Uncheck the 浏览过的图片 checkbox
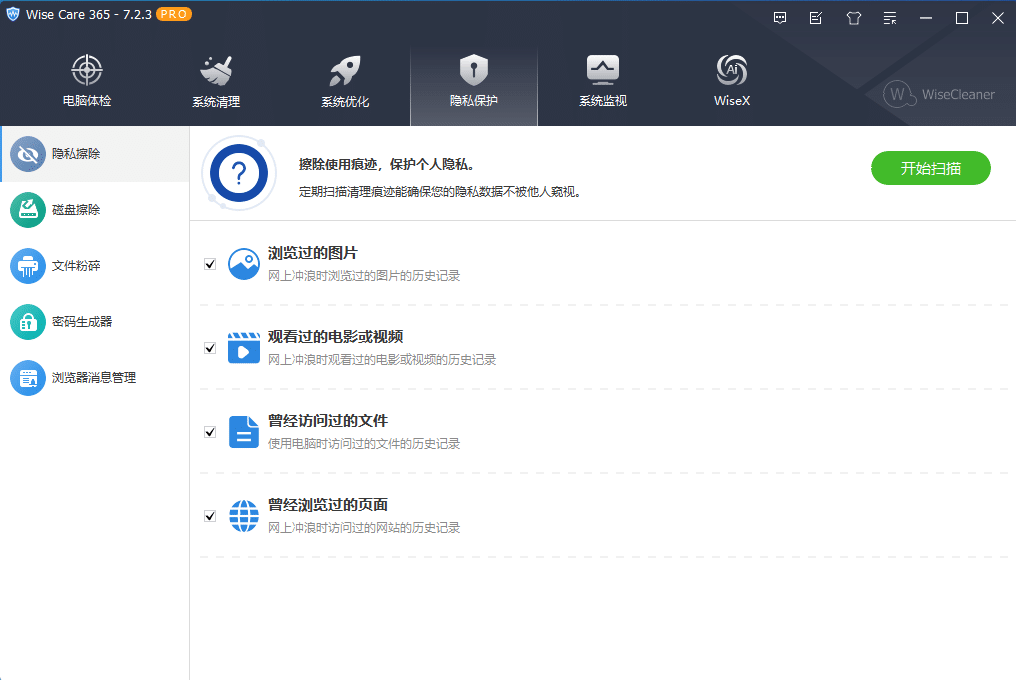This screenshot has width=1016, height=680. tap(210, 264)
